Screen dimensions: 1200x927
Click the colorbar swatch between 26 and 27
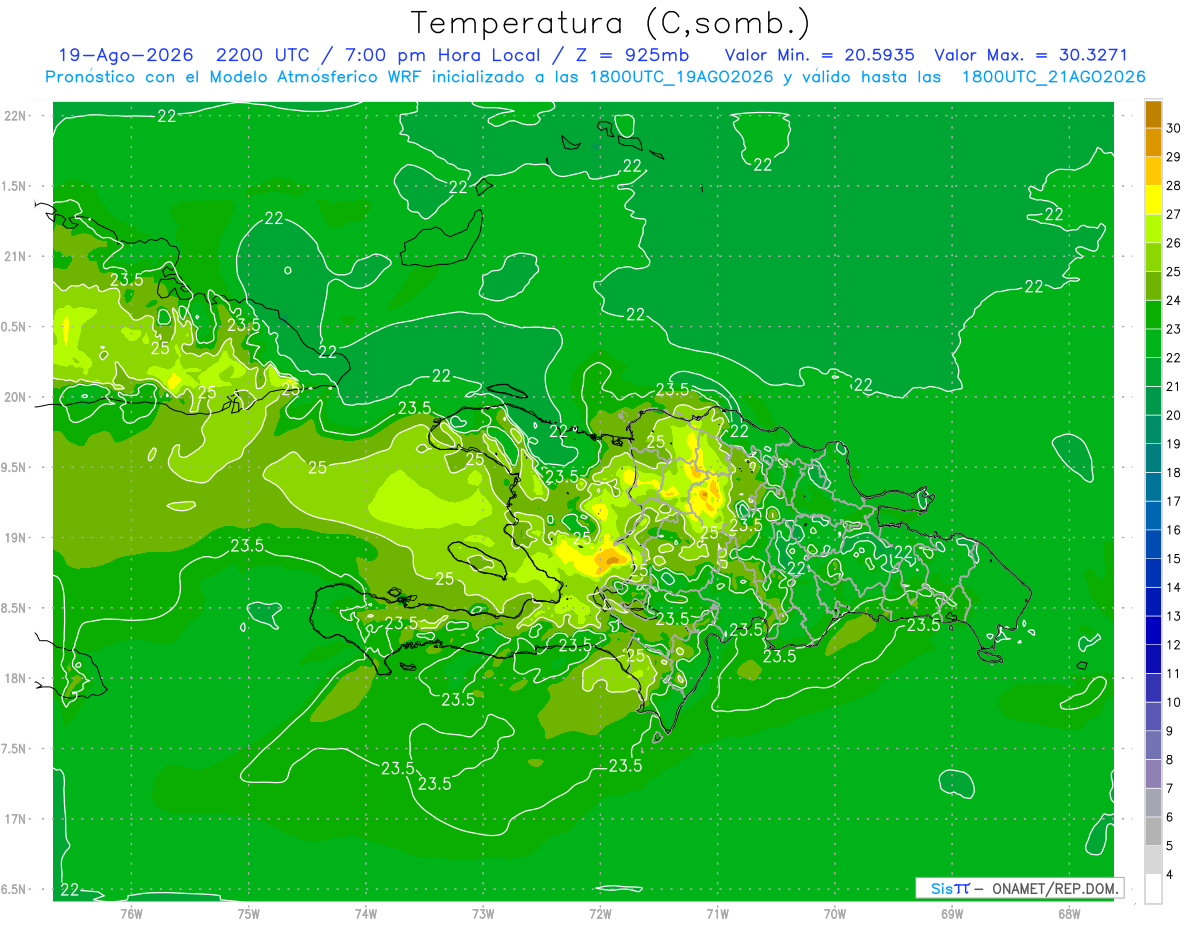coord(1153,228)
